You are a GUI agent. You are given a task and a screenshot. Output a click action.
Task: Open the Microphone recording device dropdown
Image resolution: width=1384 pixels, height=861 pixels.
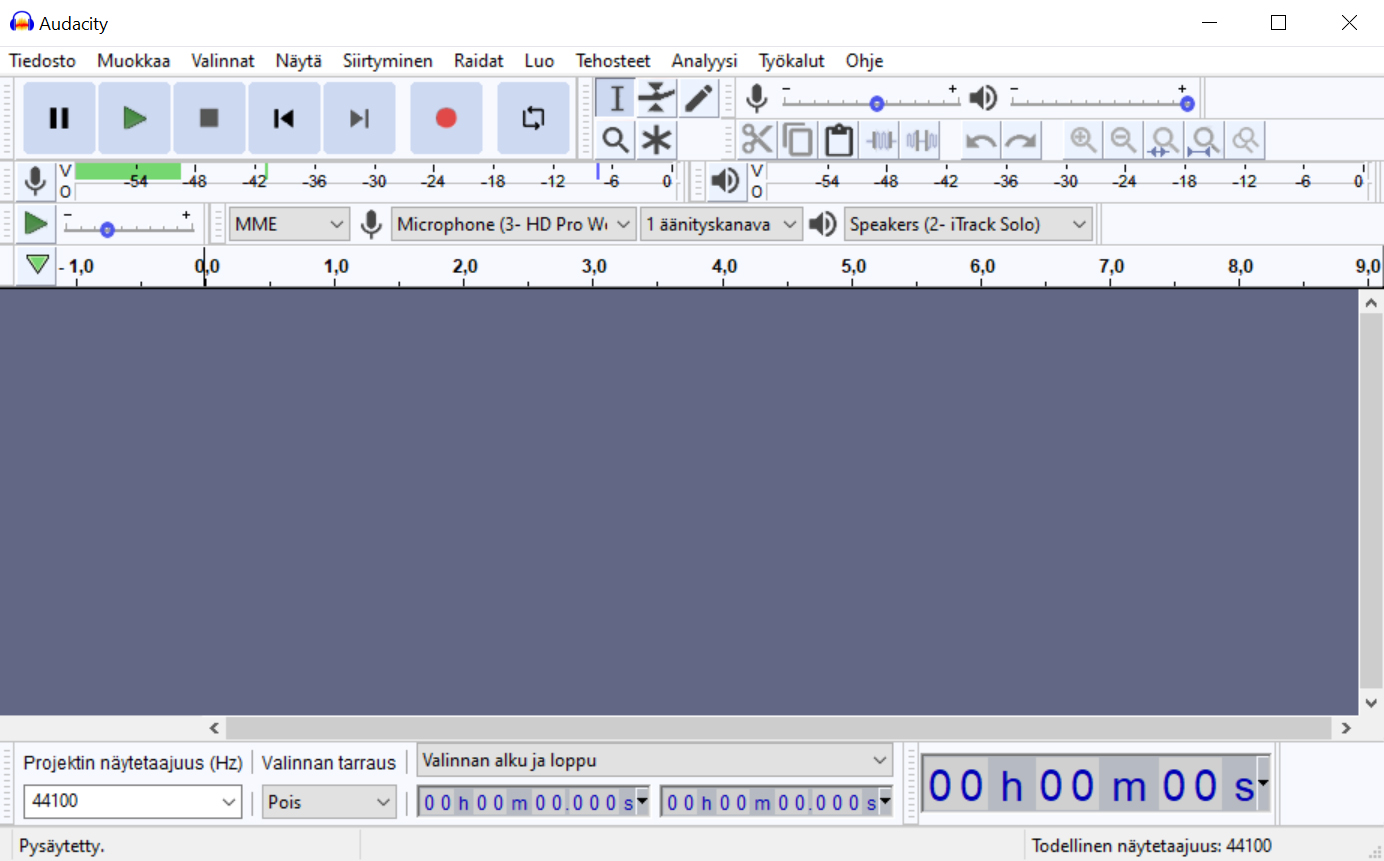coord(513,225)
